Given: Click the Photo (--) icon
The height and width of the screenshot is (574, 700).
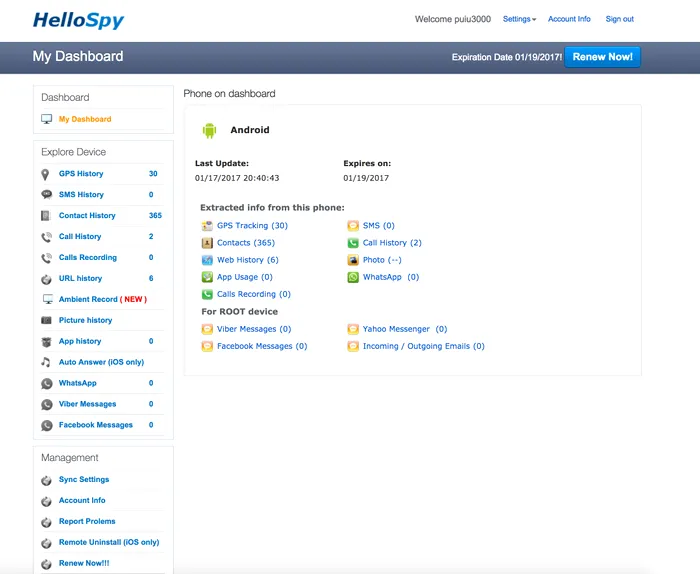Looking at the screenshot, I should (x=353, y=260).
